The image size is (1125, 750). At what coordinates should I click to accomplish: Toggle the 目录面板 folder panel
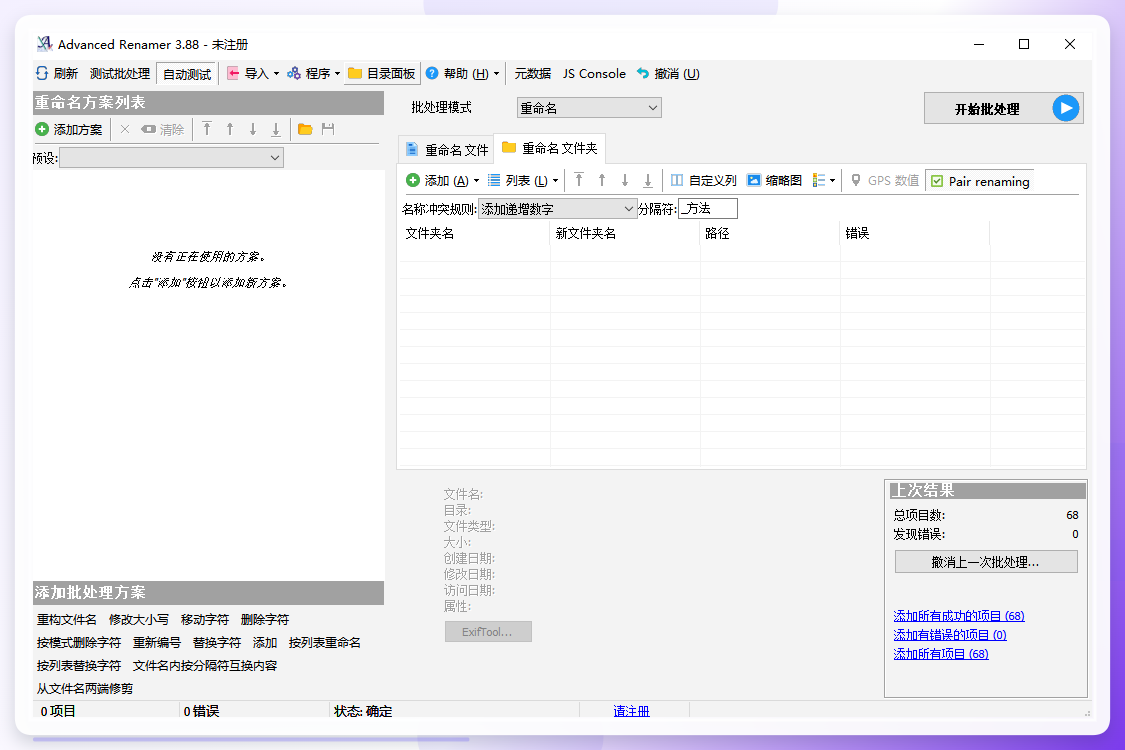382,73
